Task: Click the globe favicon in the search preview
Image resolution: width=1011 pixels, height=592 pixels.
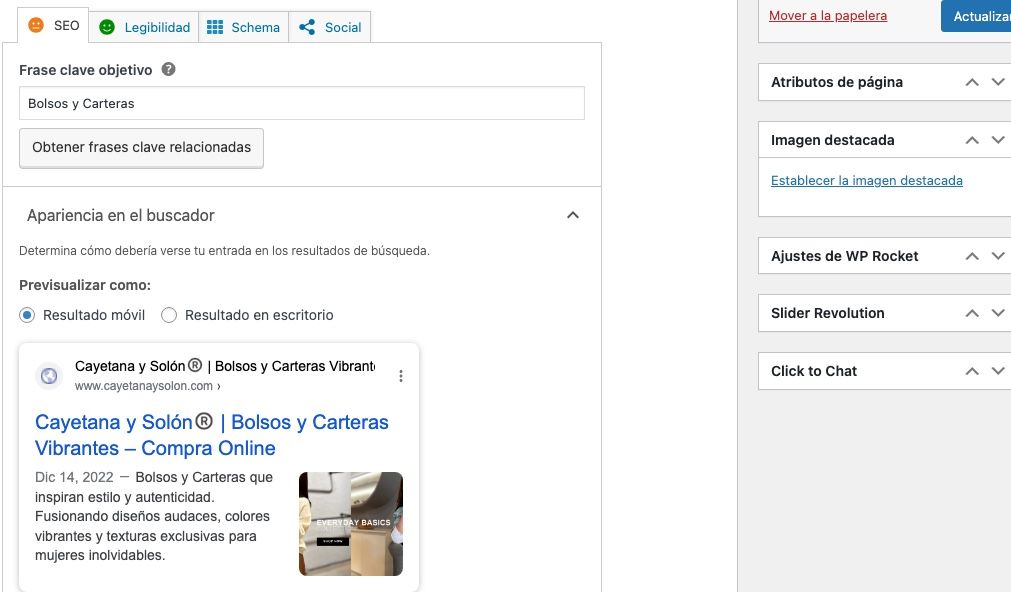Action: 49,375
